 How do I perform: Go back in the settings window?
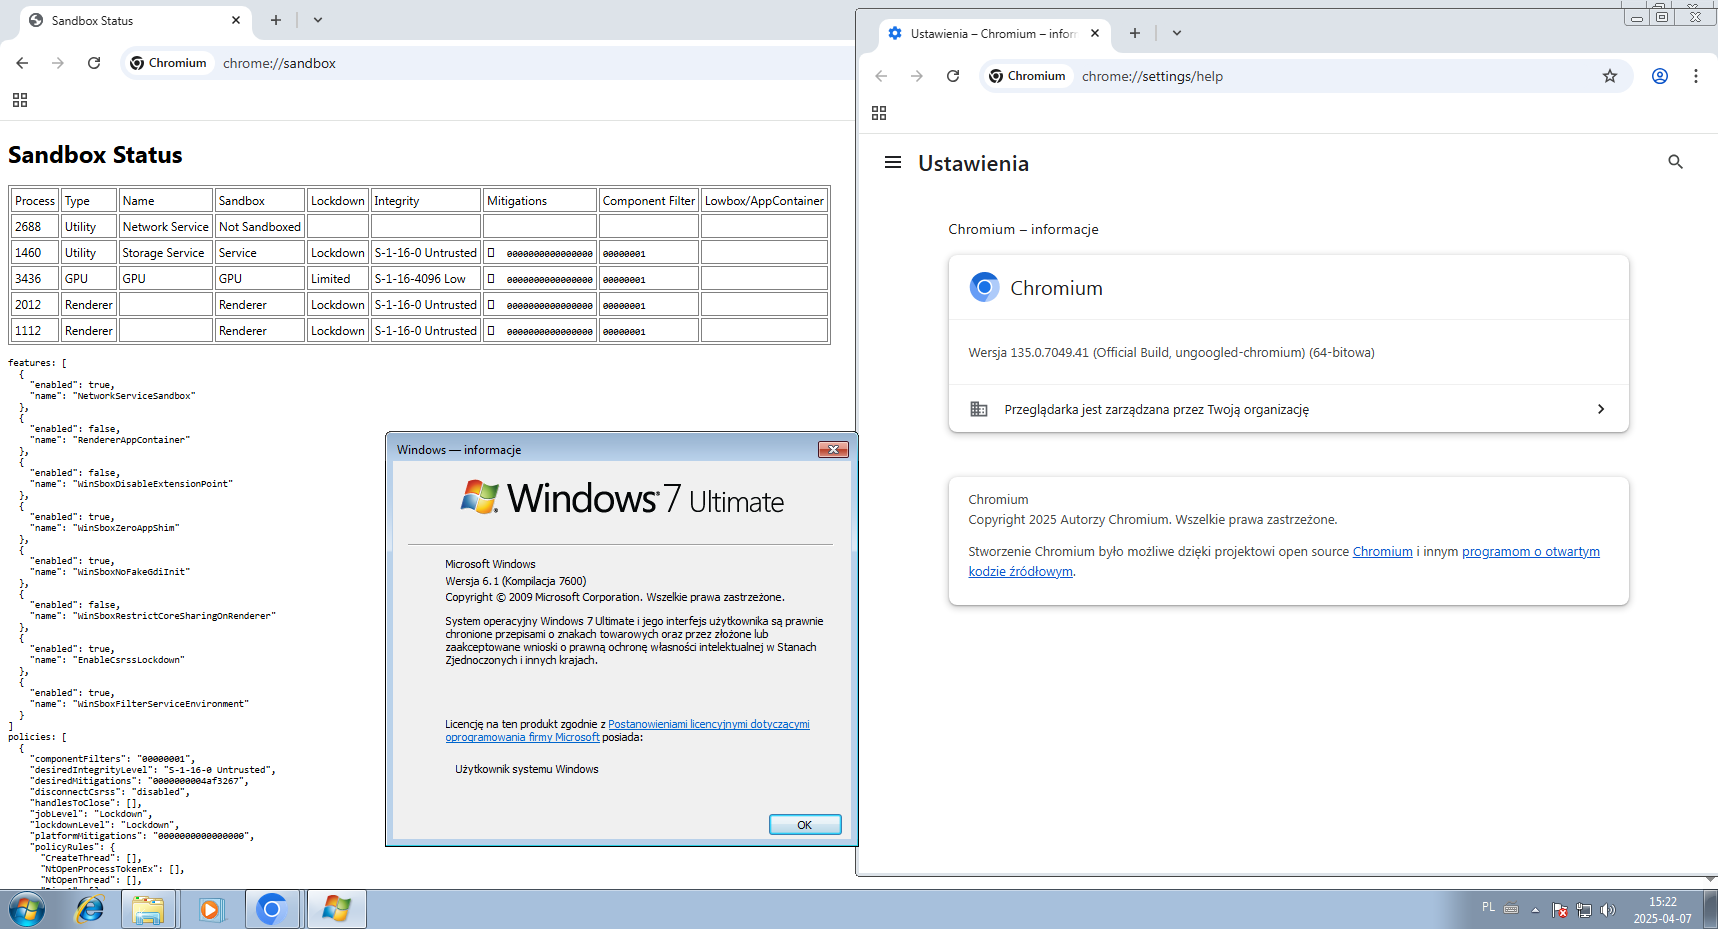pos(881,76)
